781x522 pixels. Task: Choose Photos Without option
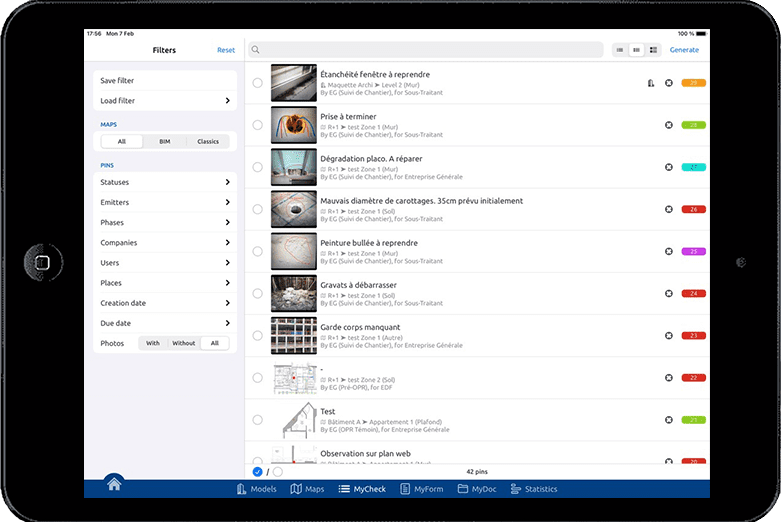[x=184, y=343]
